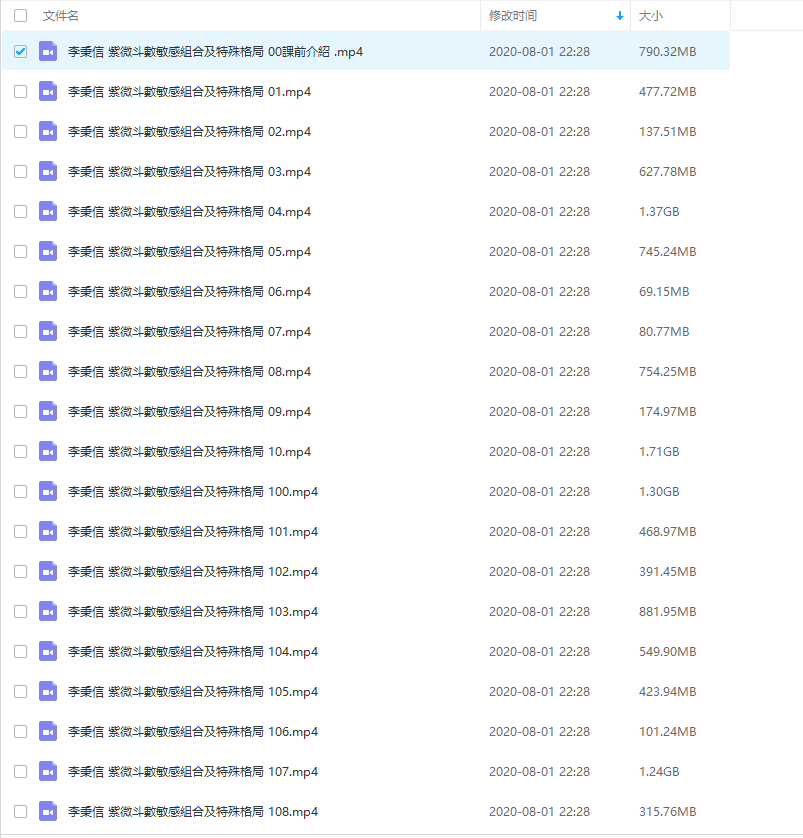Screen dimensions: 803x838
Task: Click video icon for 00課前介紹 file
Action: (x=48, y=51)
